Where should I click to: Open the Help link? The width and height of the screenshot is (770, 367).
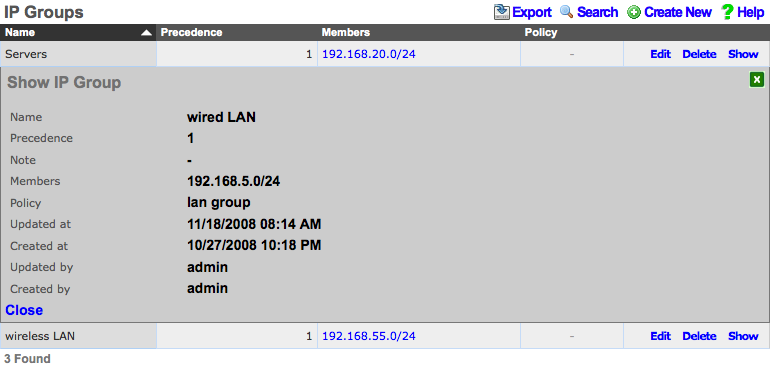coord(751,12)
